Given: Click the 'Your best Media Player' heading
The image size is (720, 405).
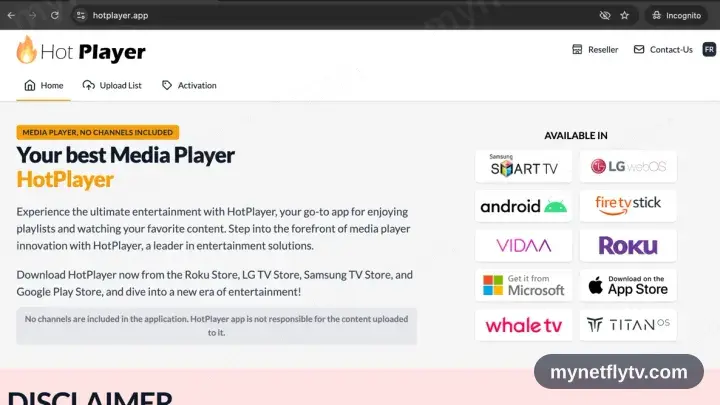Looking at the screenshot, I should (125, 155).
